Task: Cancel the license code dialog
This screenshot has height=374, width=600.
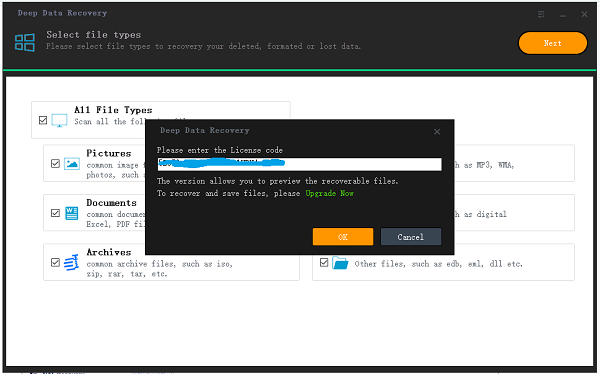Action: click(x=411, y=237)
